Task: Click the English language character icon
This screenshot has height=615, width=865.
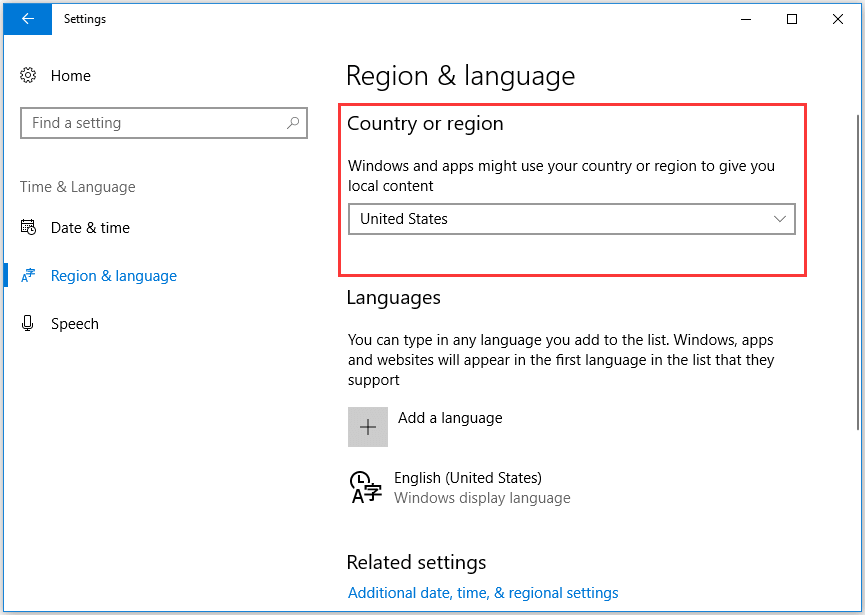Action: [x=365, y=486]
